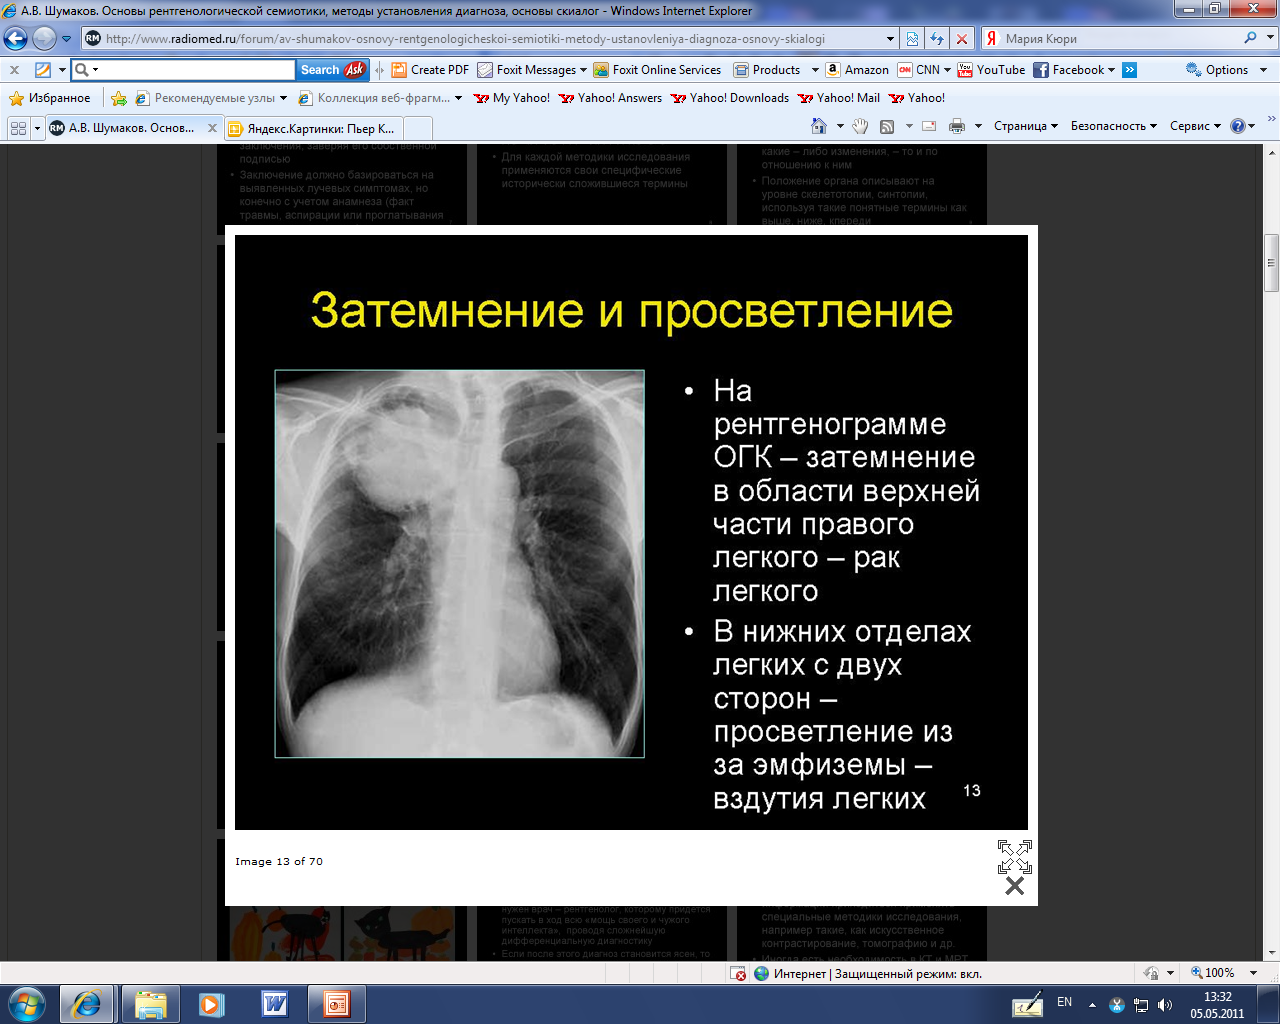
Task: Open the Amazon toolbar link
Action: tap(858, 70)
